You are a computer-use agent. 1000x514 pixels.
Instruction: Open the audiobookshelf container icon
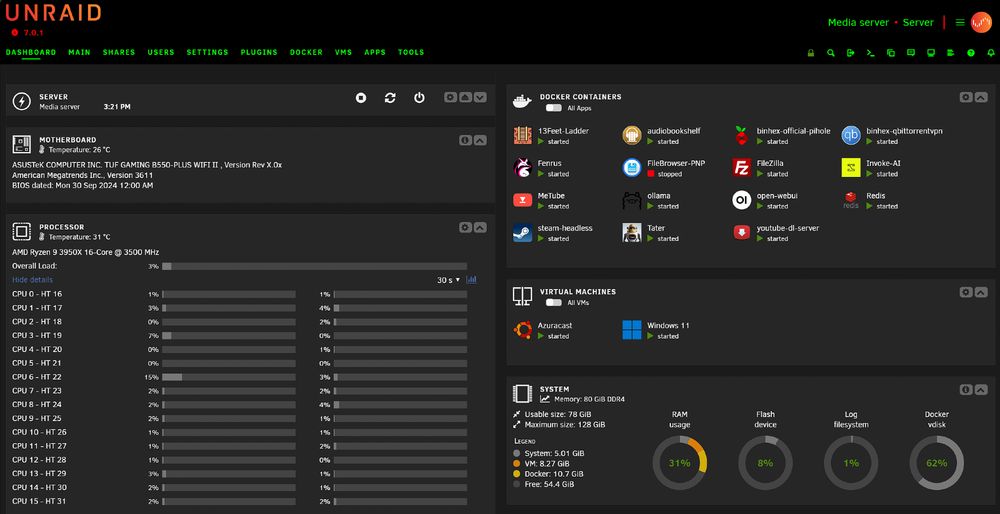coord(631,135)
